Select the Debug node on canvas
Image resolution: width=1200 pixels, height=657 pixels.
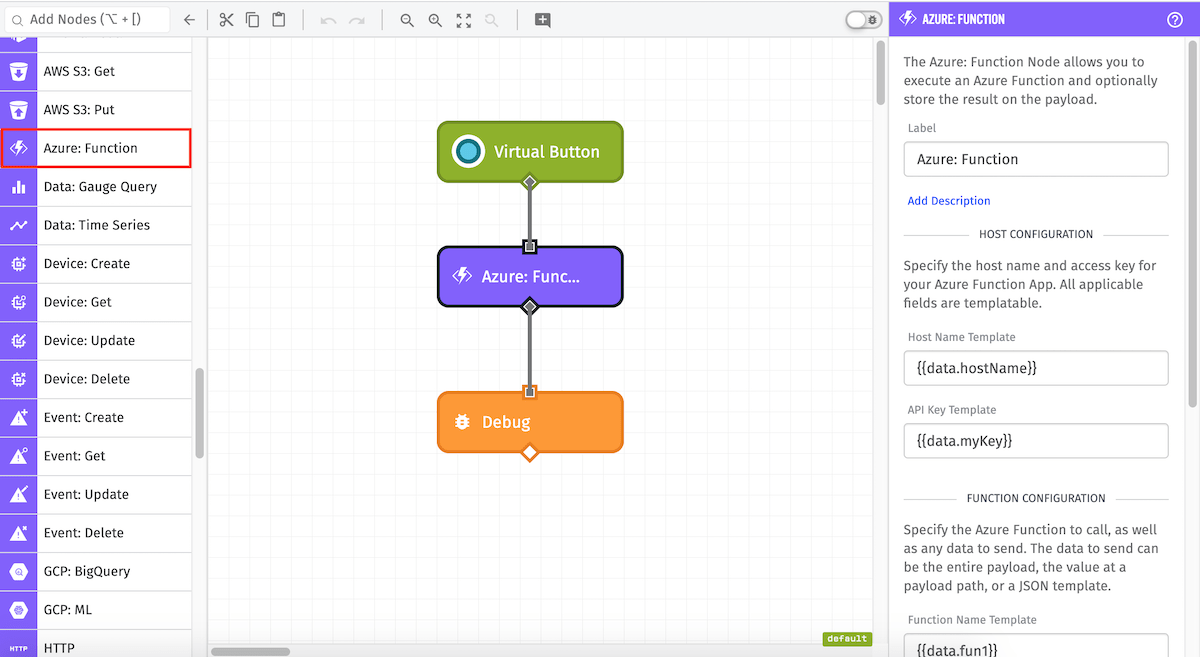(x=530, y=422)
